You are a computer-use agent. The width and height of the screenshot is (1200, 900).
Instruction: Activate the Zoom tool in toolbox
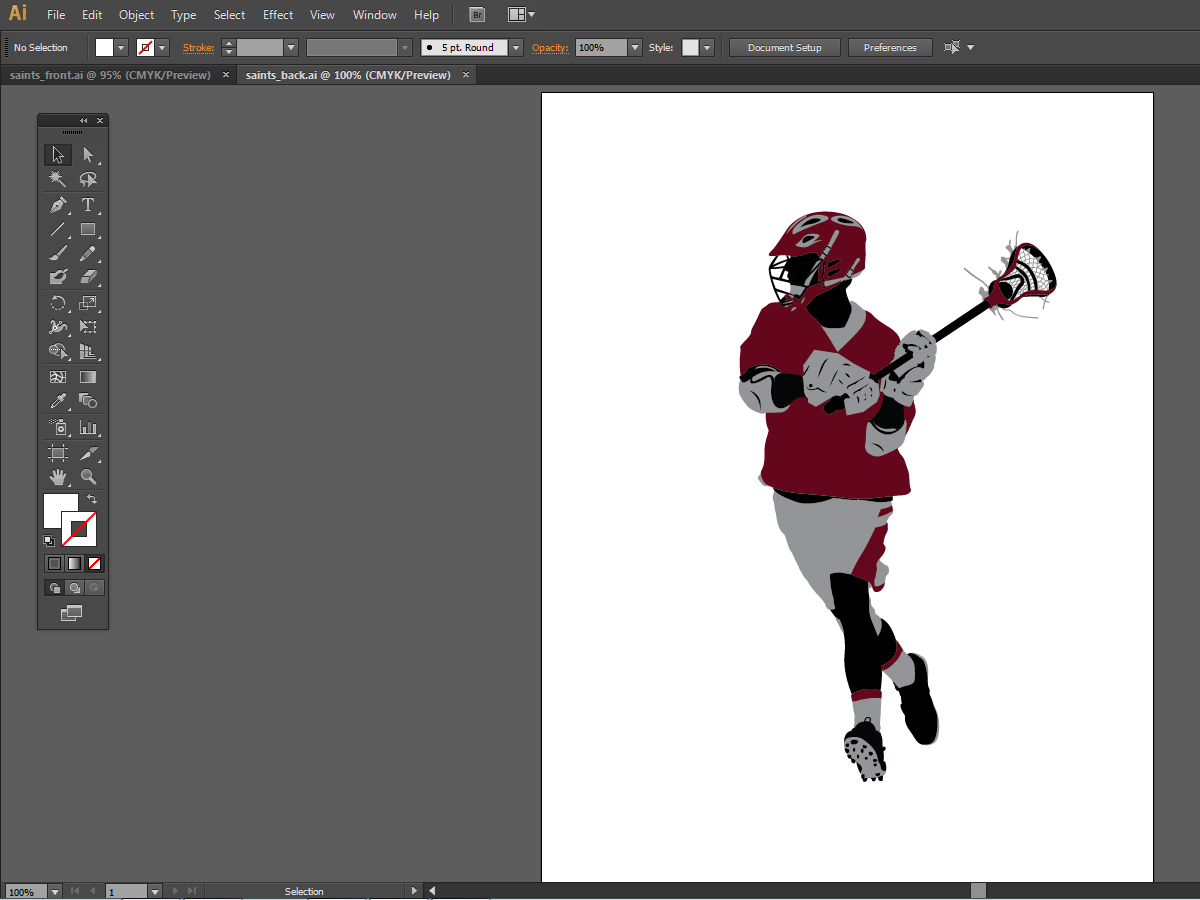click(88, 477)
